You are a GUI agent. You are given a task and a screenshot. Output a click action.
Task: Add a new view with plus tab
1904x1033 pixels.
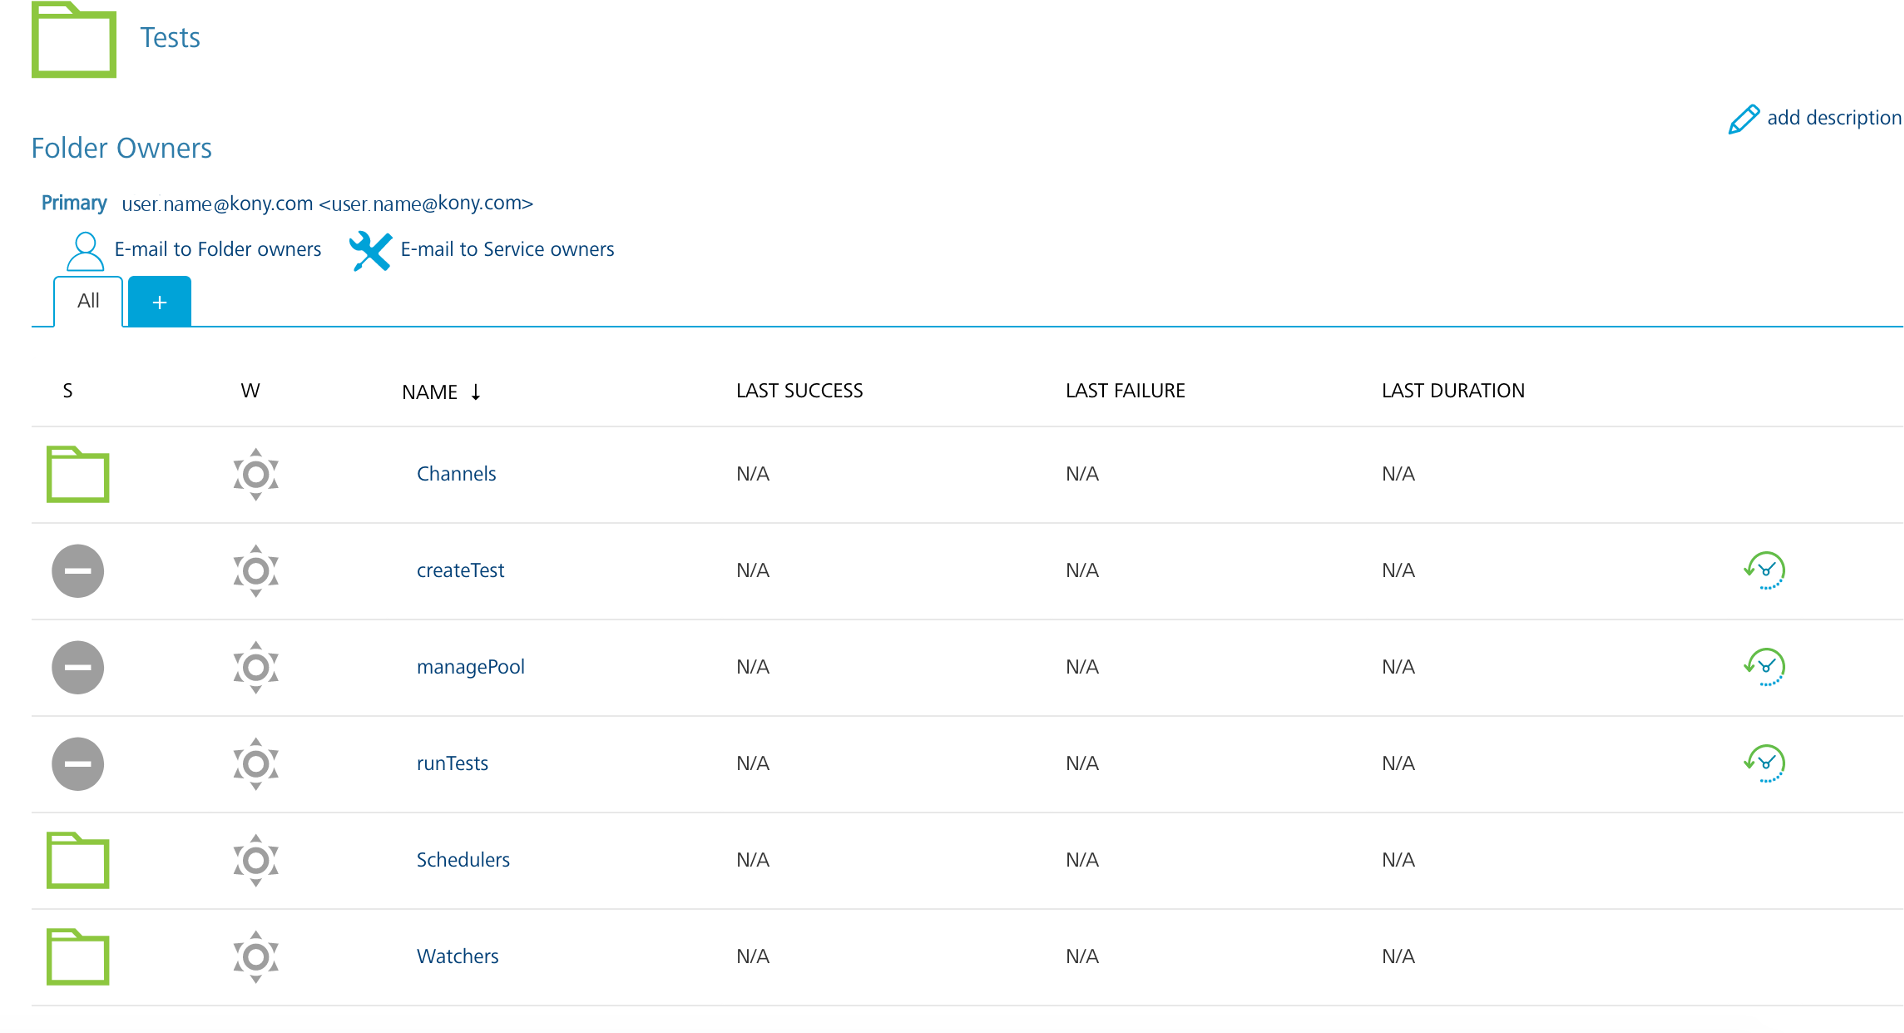159,302
